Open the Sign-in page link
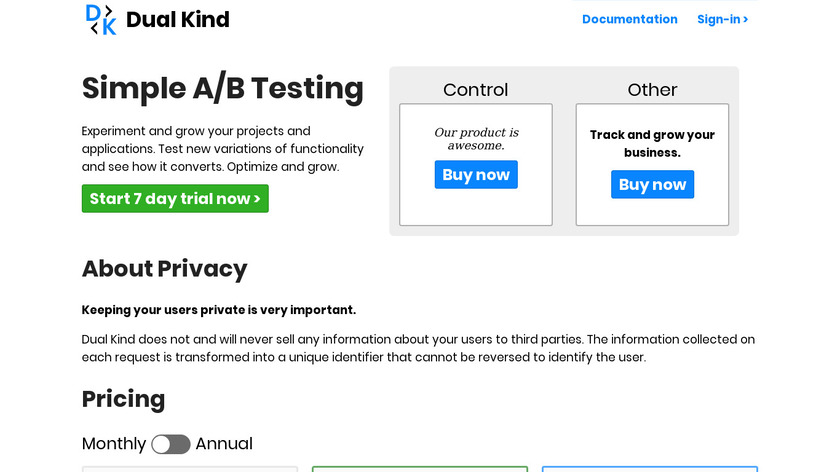The width and height of the screenshot is (840, 472). click(x=722, y=19)
